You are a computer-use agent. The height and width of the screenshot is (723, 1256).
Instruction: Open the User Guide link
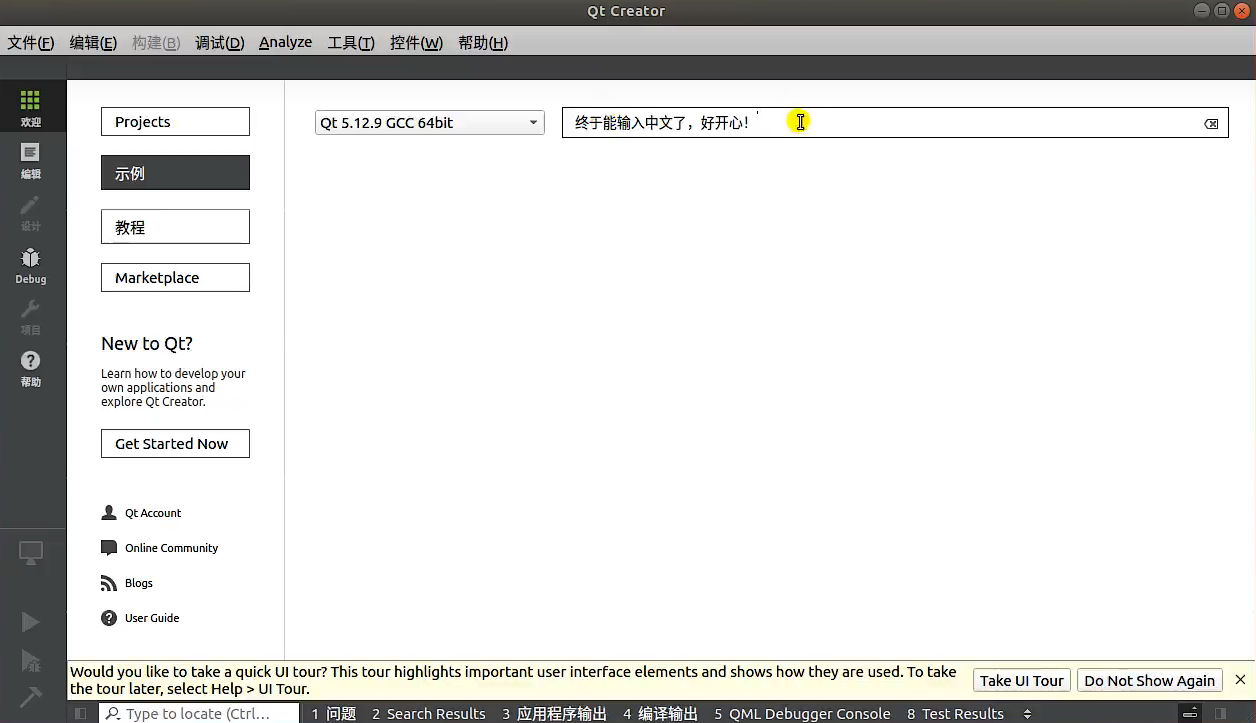tap(152, 618)
